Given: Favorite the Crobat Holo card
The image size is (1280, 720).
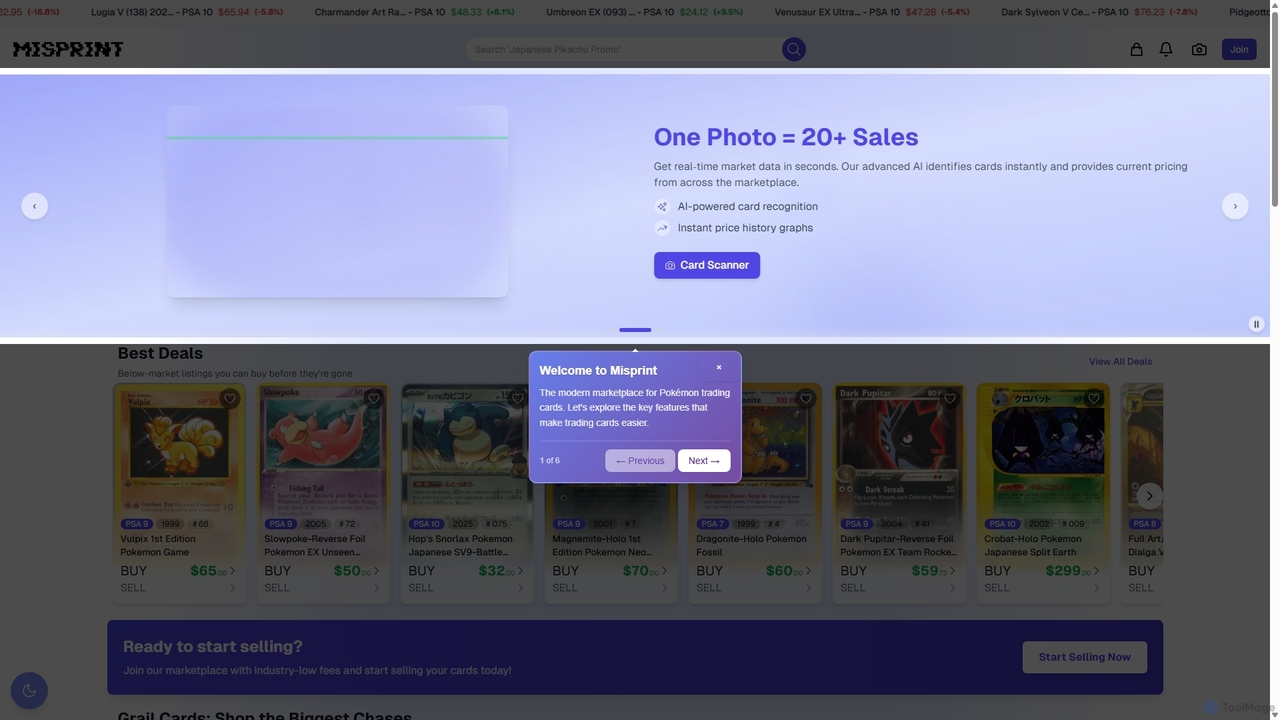Looking at the screenshot, I should 1094,399.
